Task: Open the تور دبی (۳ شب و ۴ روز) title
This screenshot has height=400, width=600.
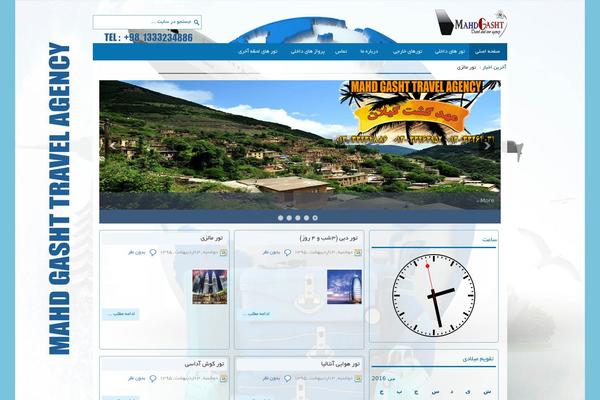Action: pos(329,238)
